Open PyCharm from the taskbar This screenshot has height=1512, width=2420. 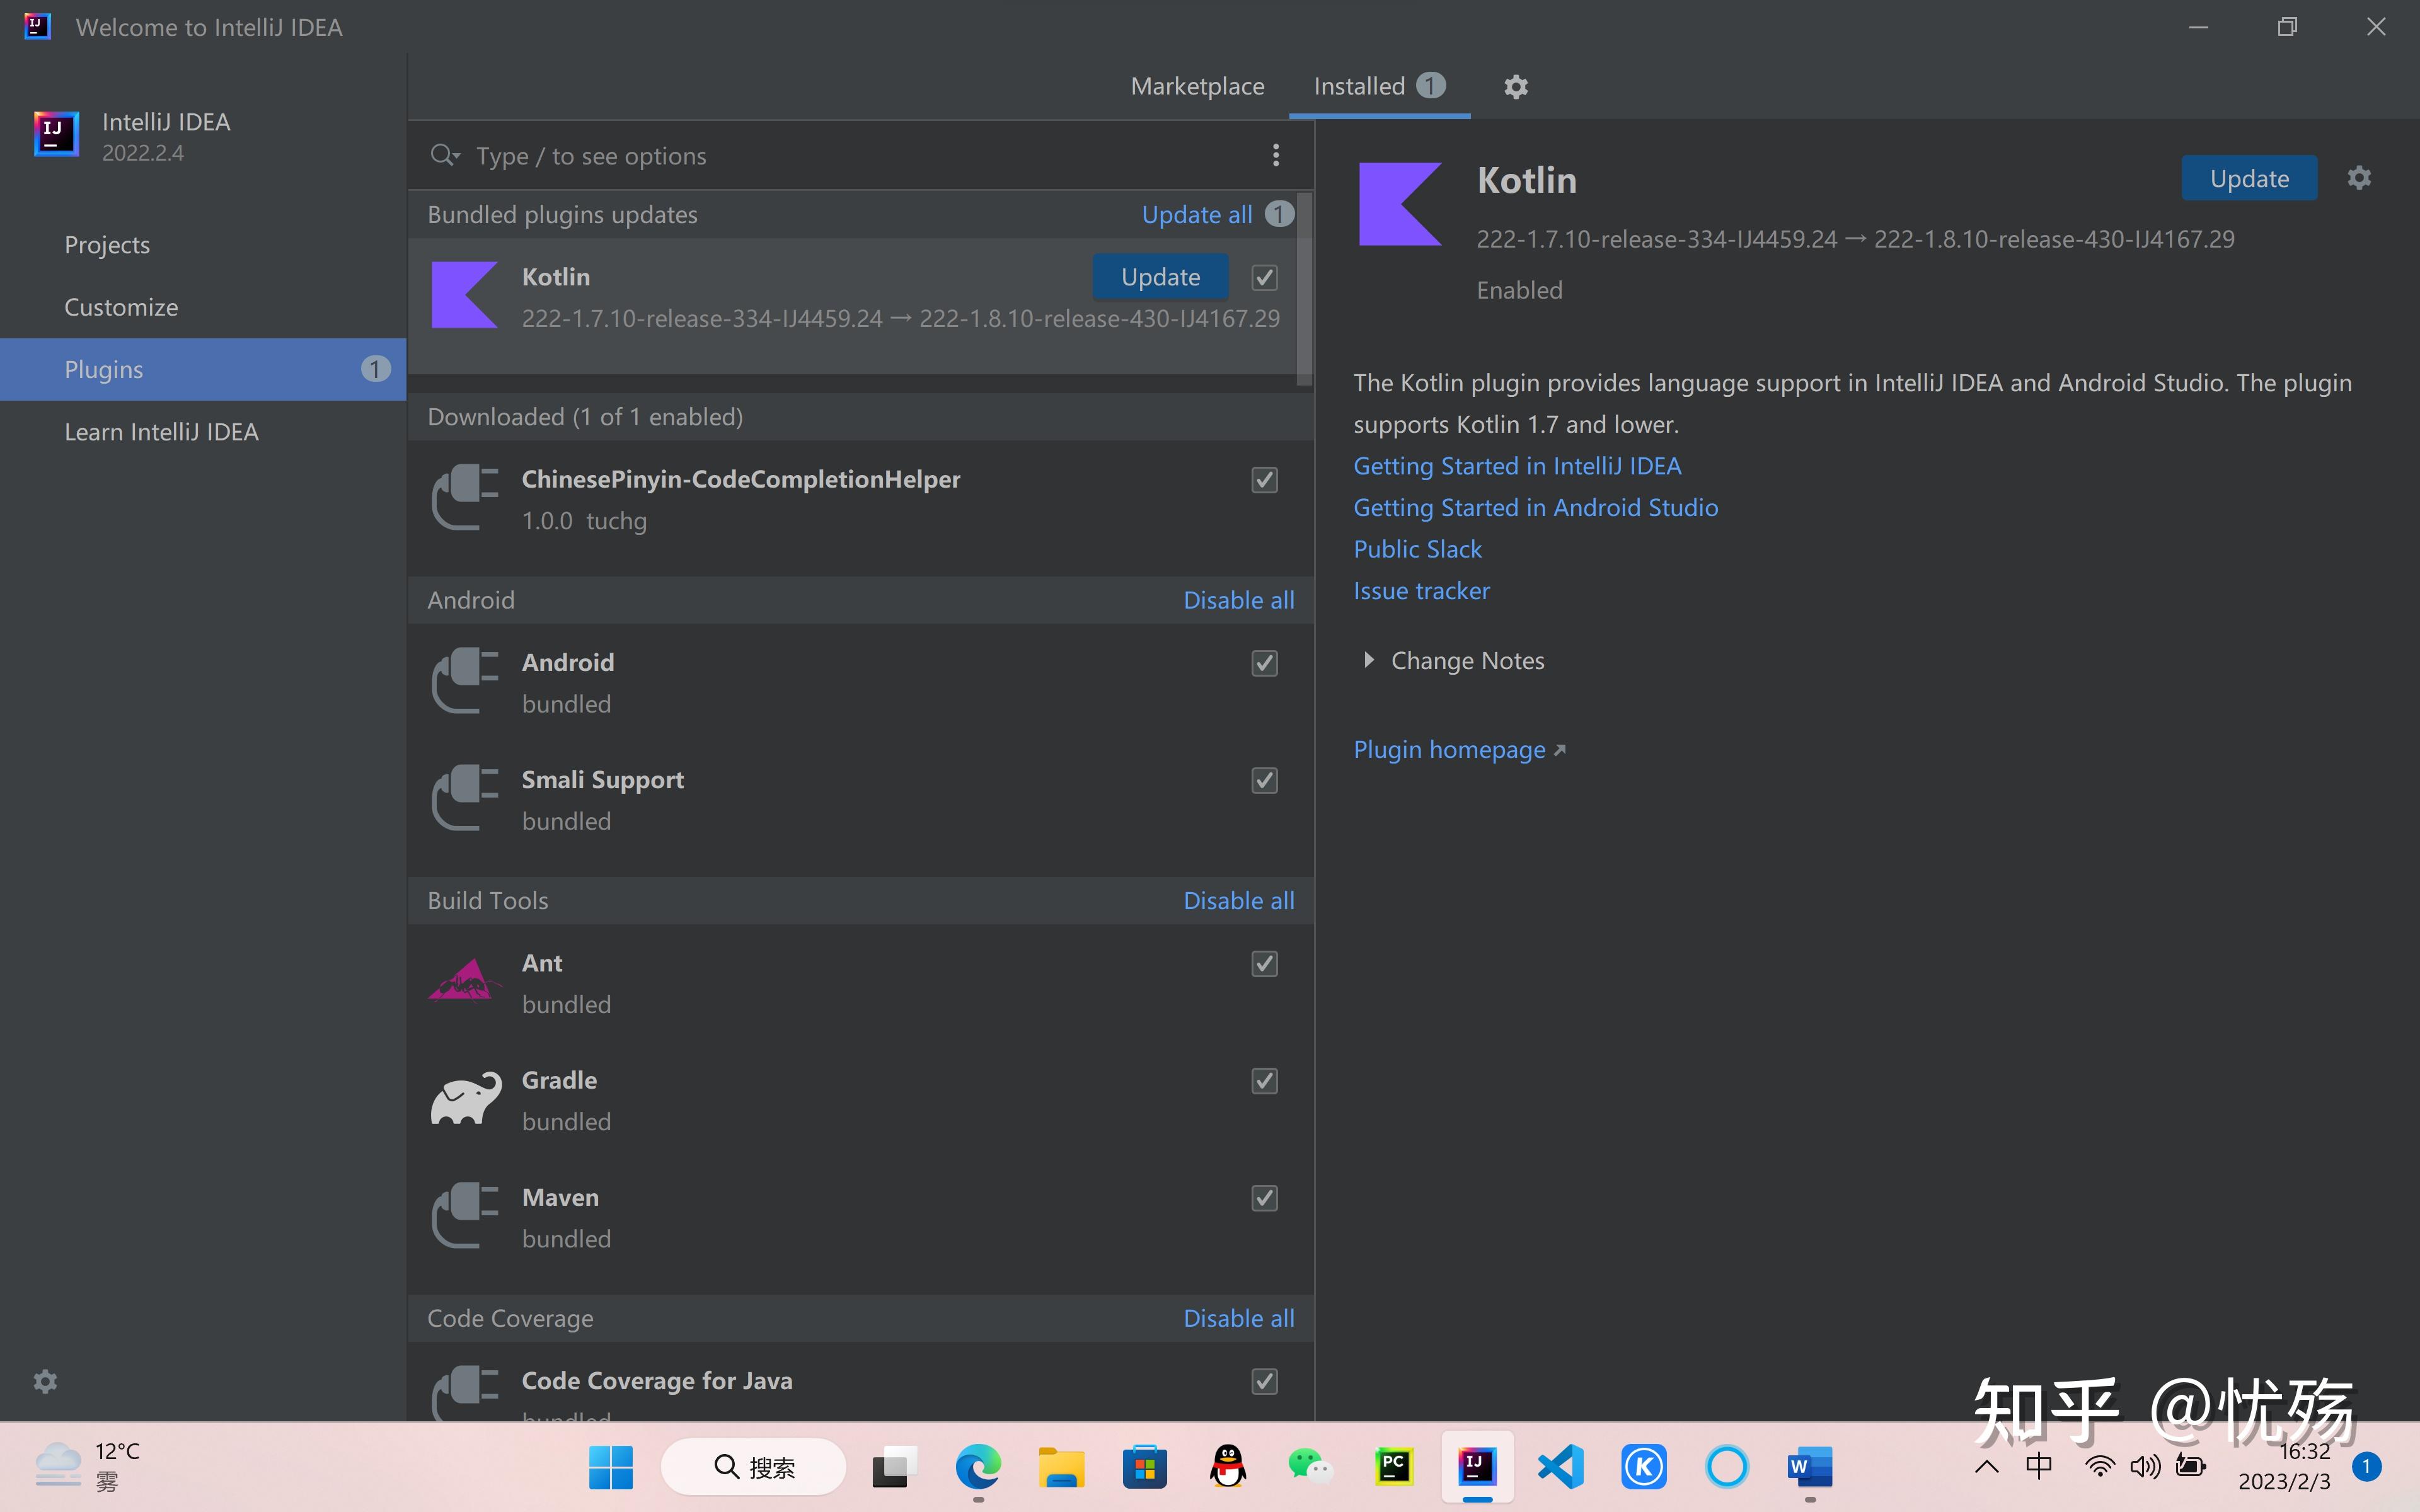pos(1393,1467)
